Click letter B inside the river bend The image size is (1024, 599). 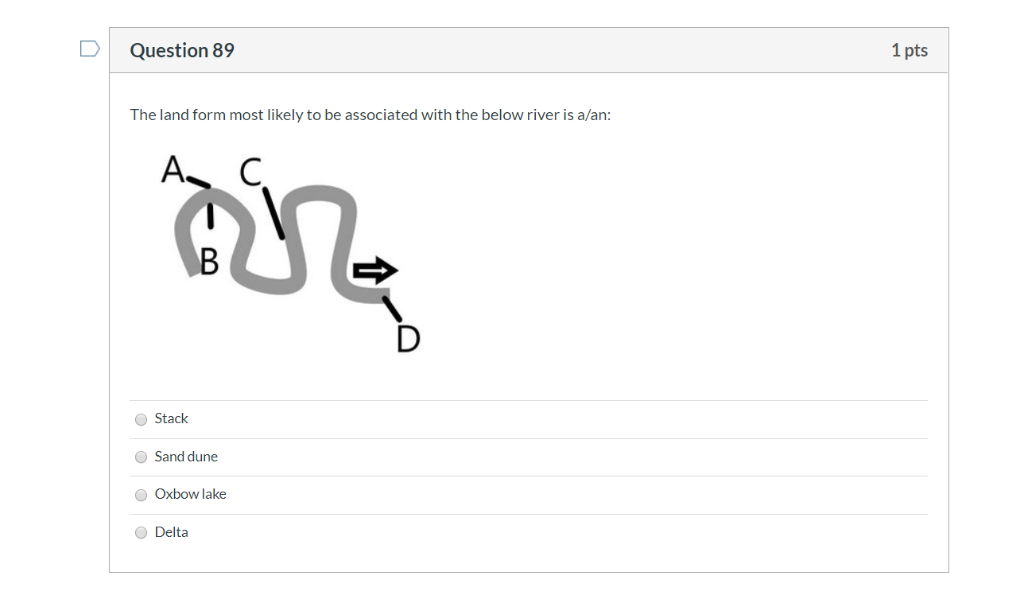(x=209, y=262)
